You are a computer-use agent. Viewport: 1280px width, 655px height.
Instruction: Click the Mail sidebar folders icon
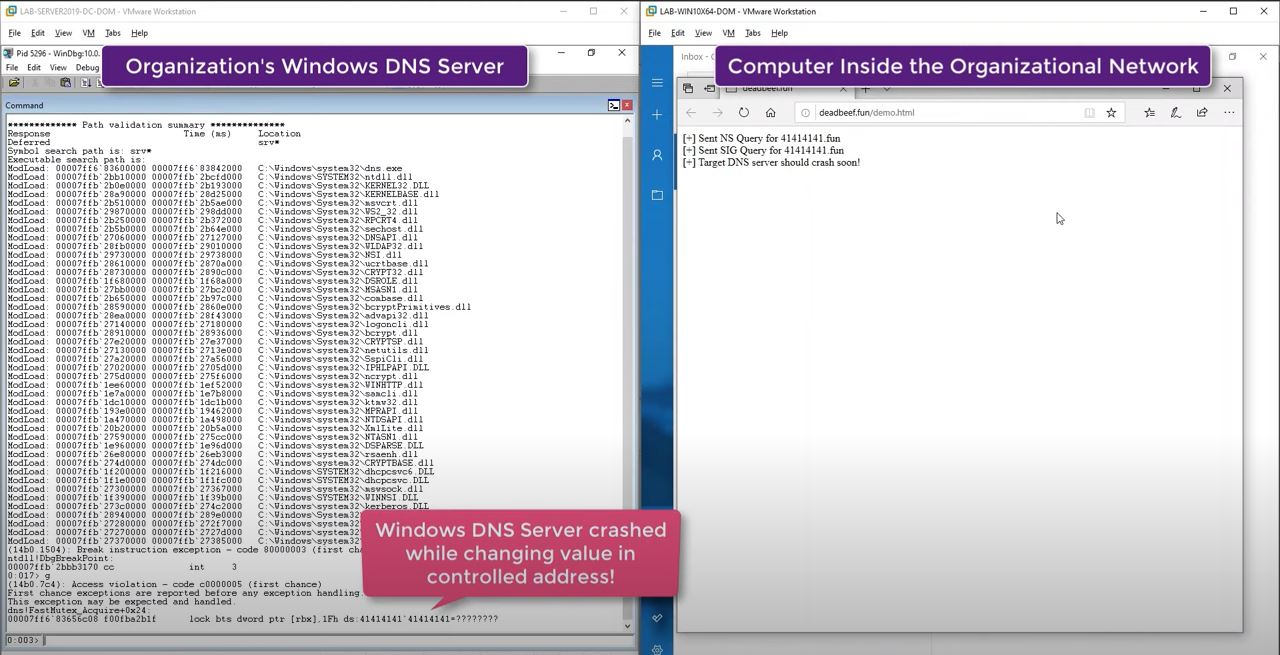pyautogui.click(x=657, y=195)
